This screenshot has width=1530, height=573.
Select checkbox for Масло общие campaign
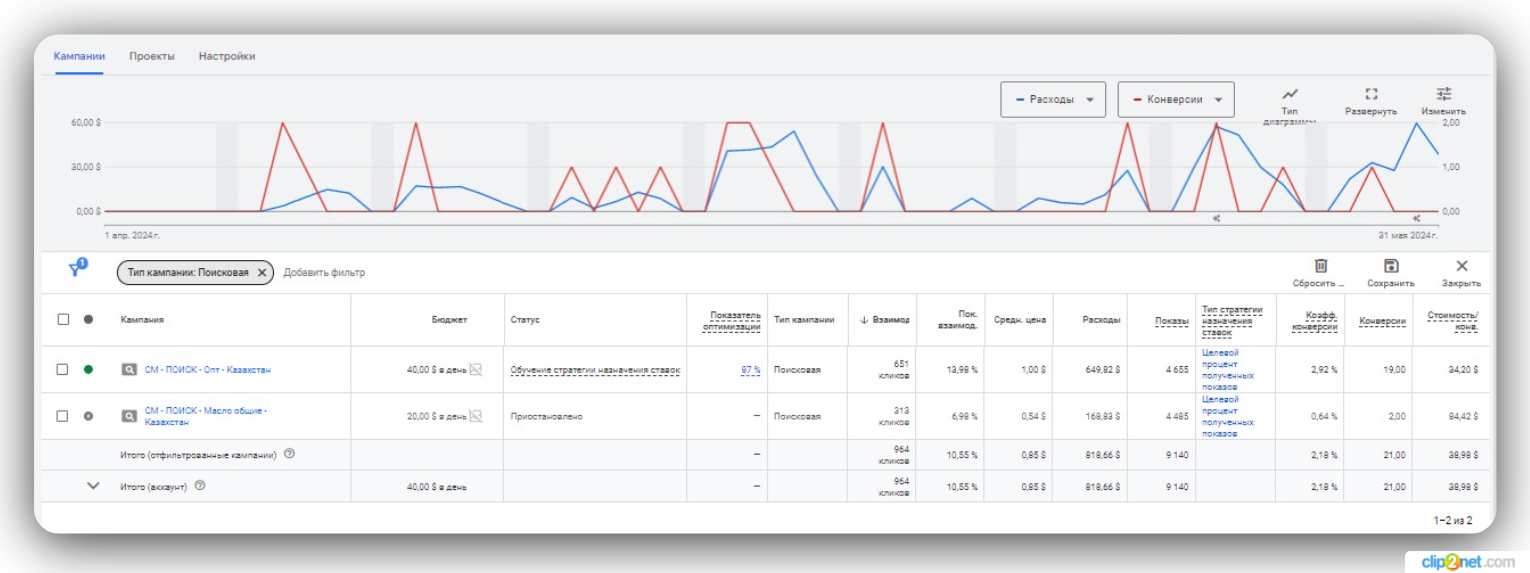[x=63, y=416]
